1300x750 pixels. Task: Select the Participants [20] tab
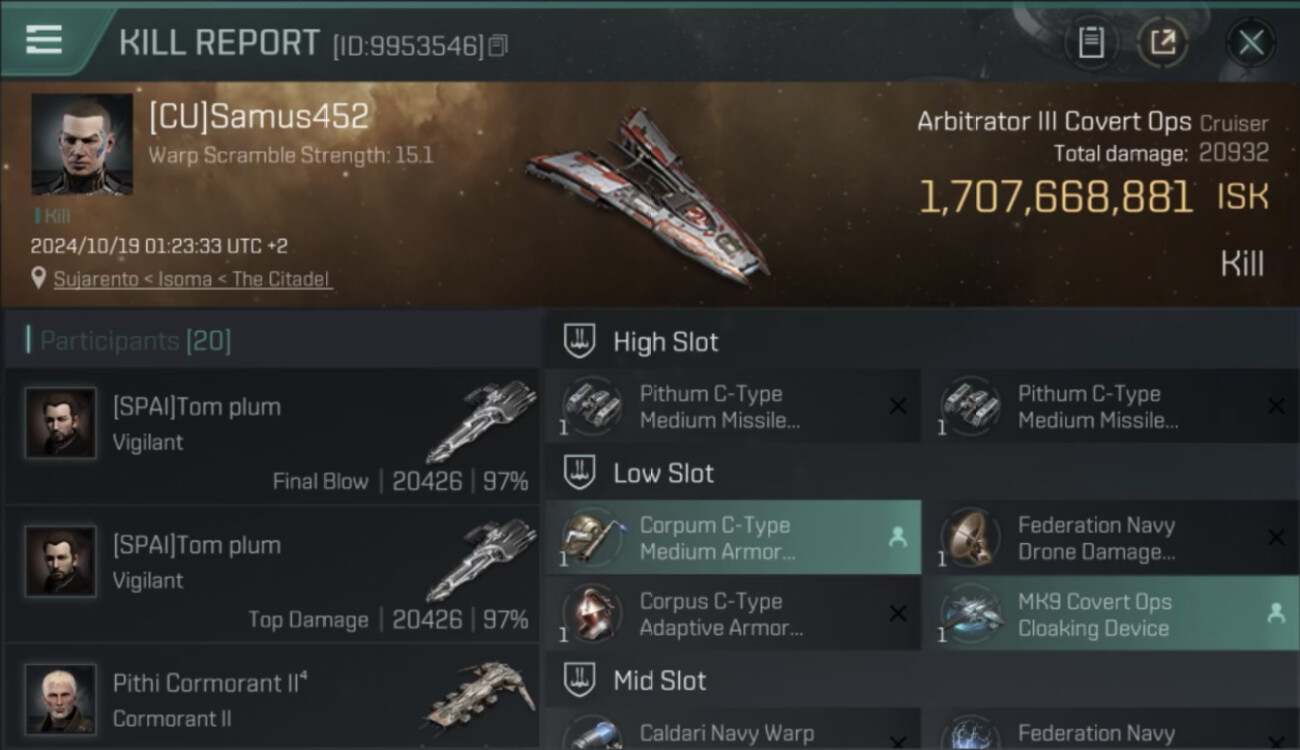pos(133,341)
